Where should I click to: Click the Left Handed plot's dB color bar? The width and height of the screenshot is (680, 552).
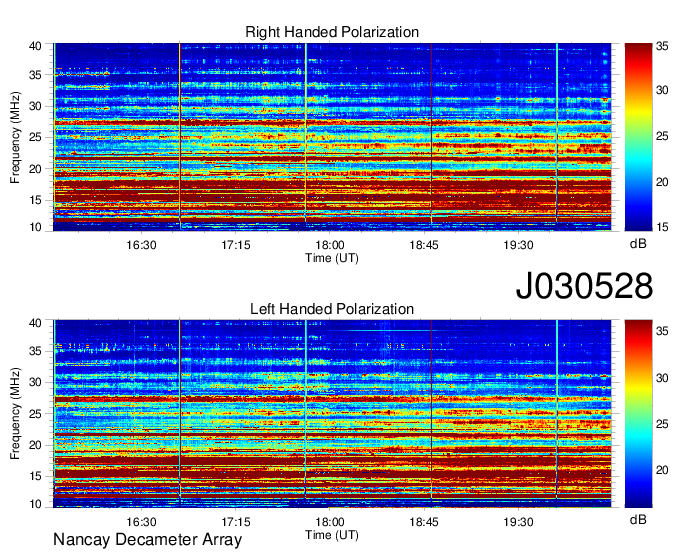click(x=638, y=414)
